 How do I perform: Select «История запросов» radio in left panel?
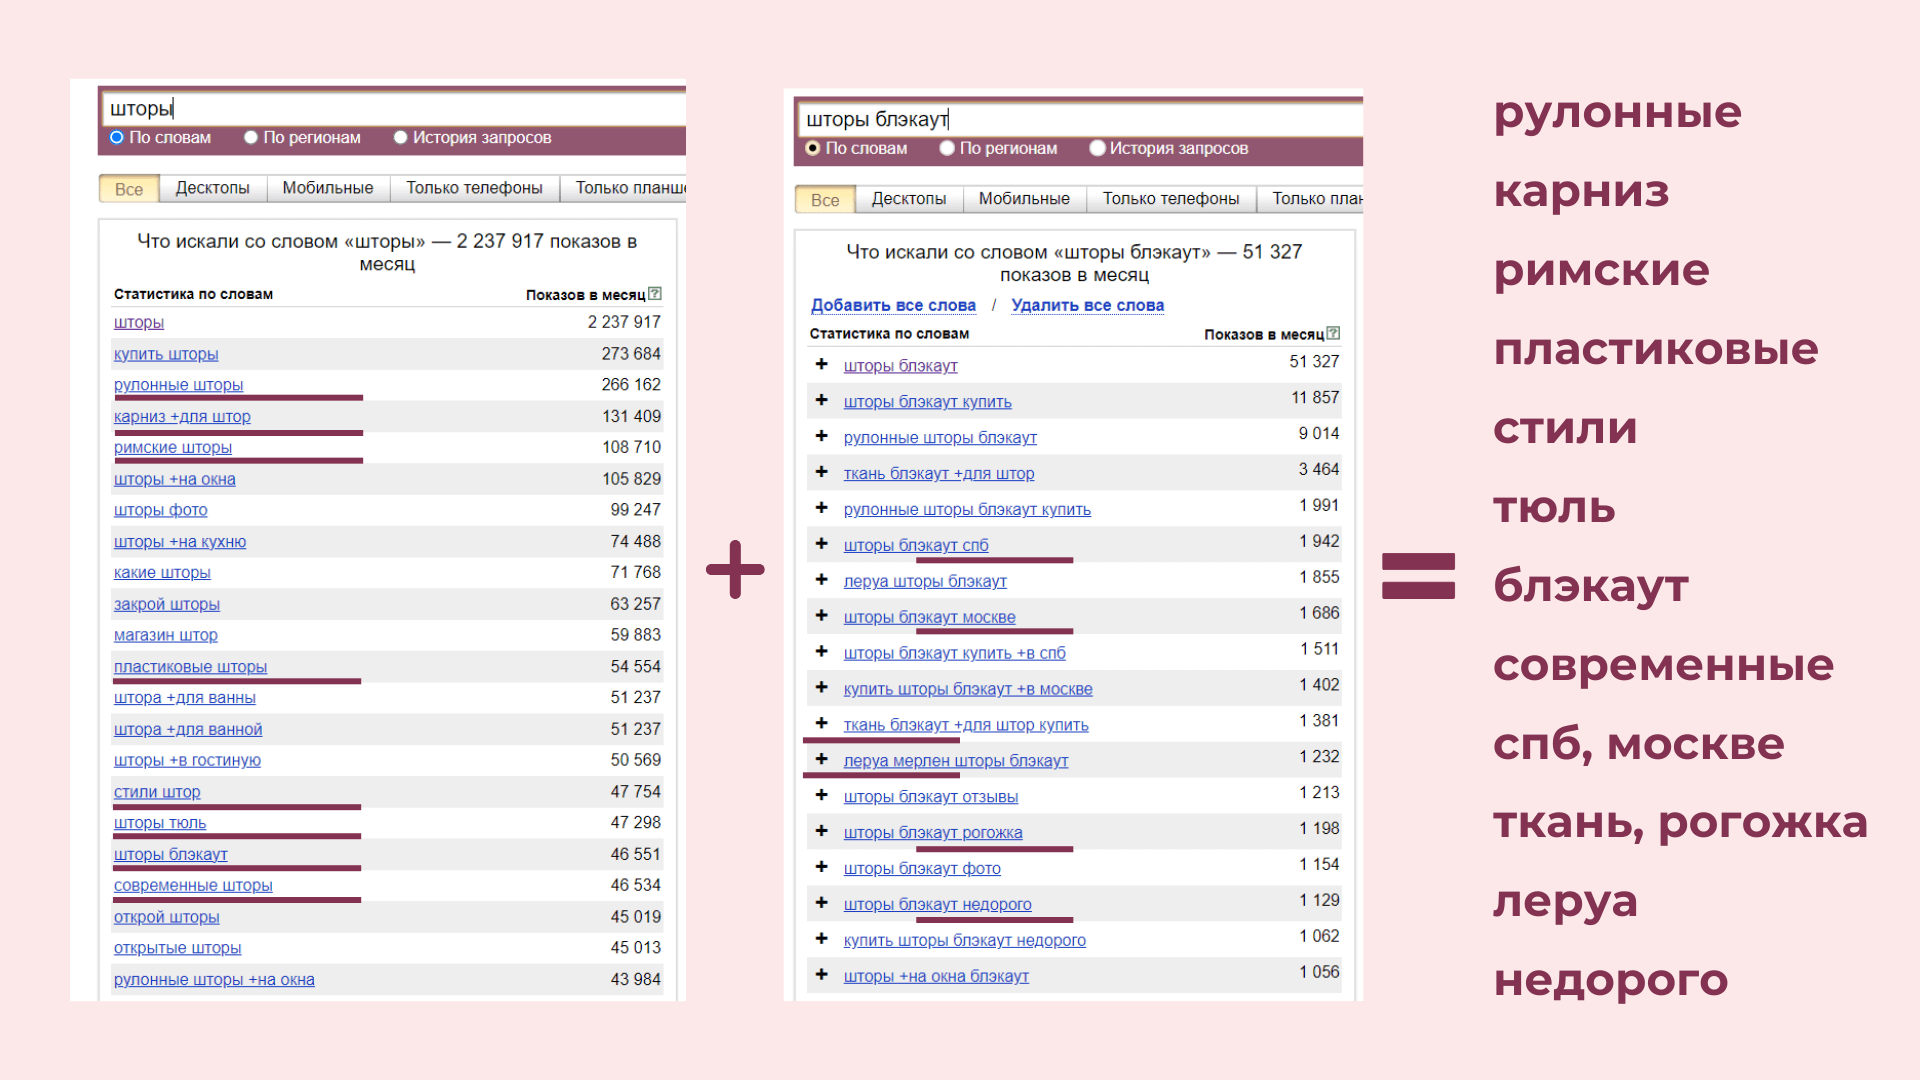[401, 137]
